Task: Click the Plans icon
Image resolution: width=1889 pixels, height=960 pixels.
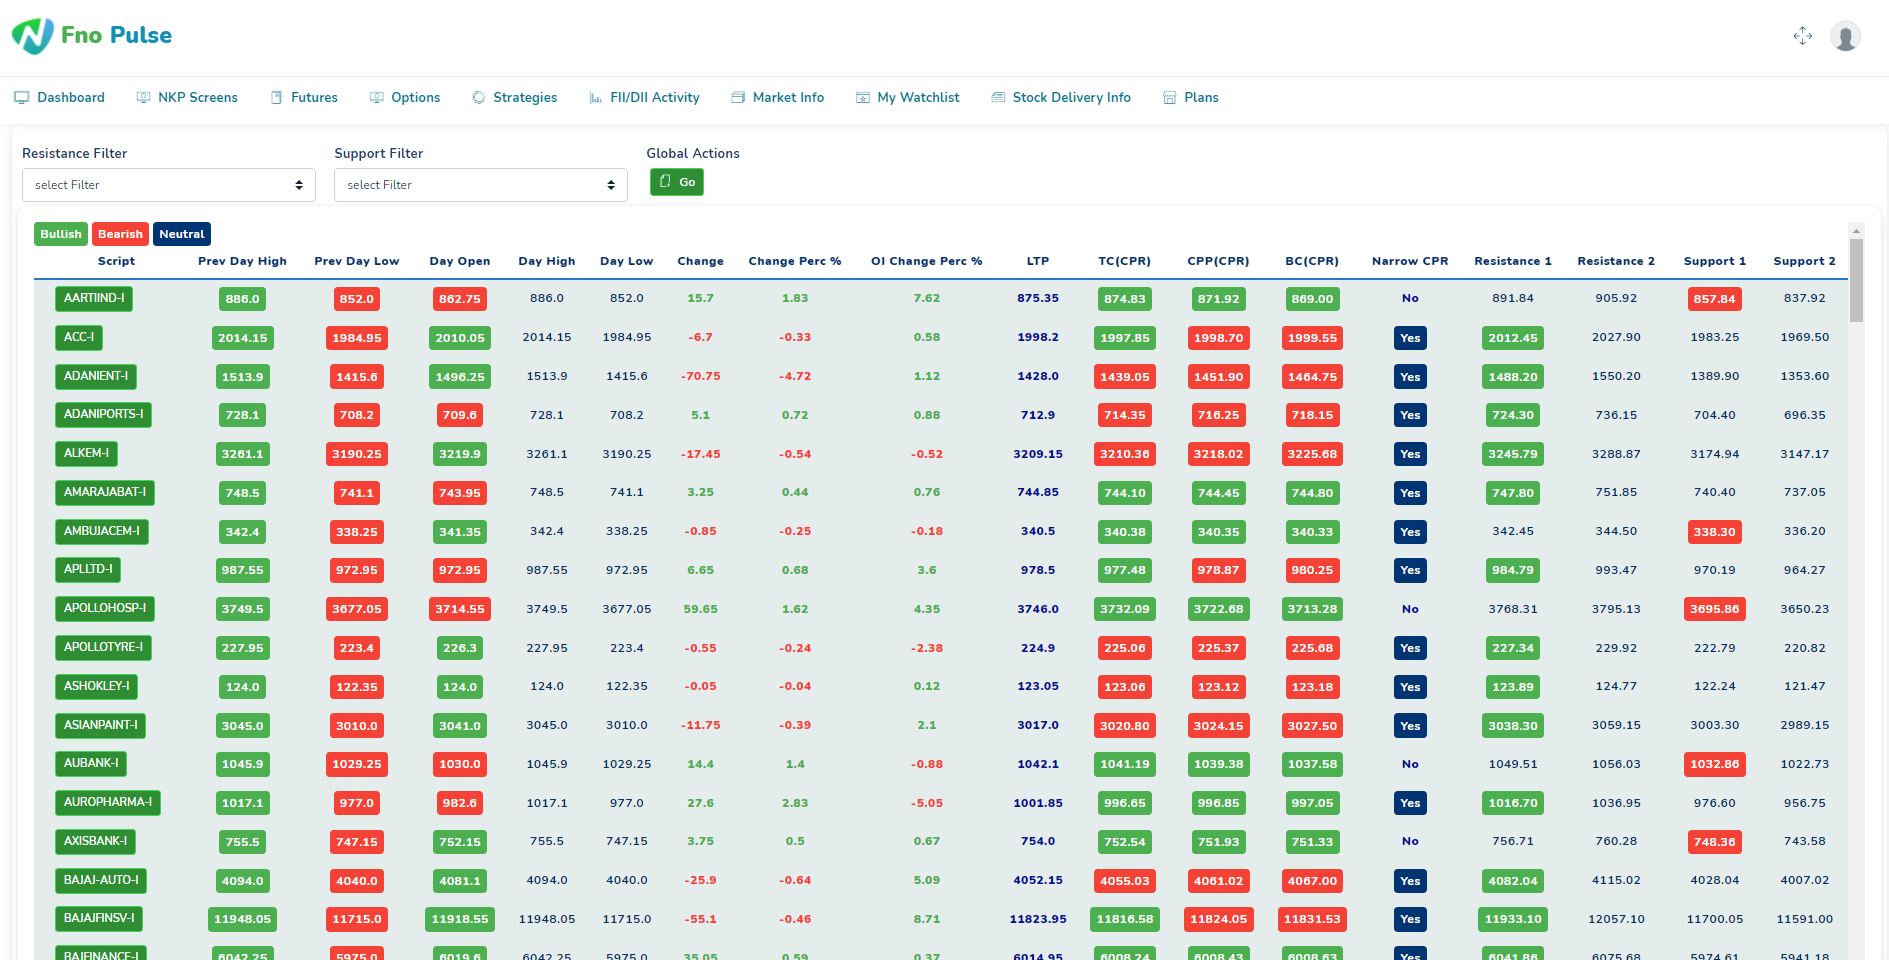Action: pos(1170,97)
